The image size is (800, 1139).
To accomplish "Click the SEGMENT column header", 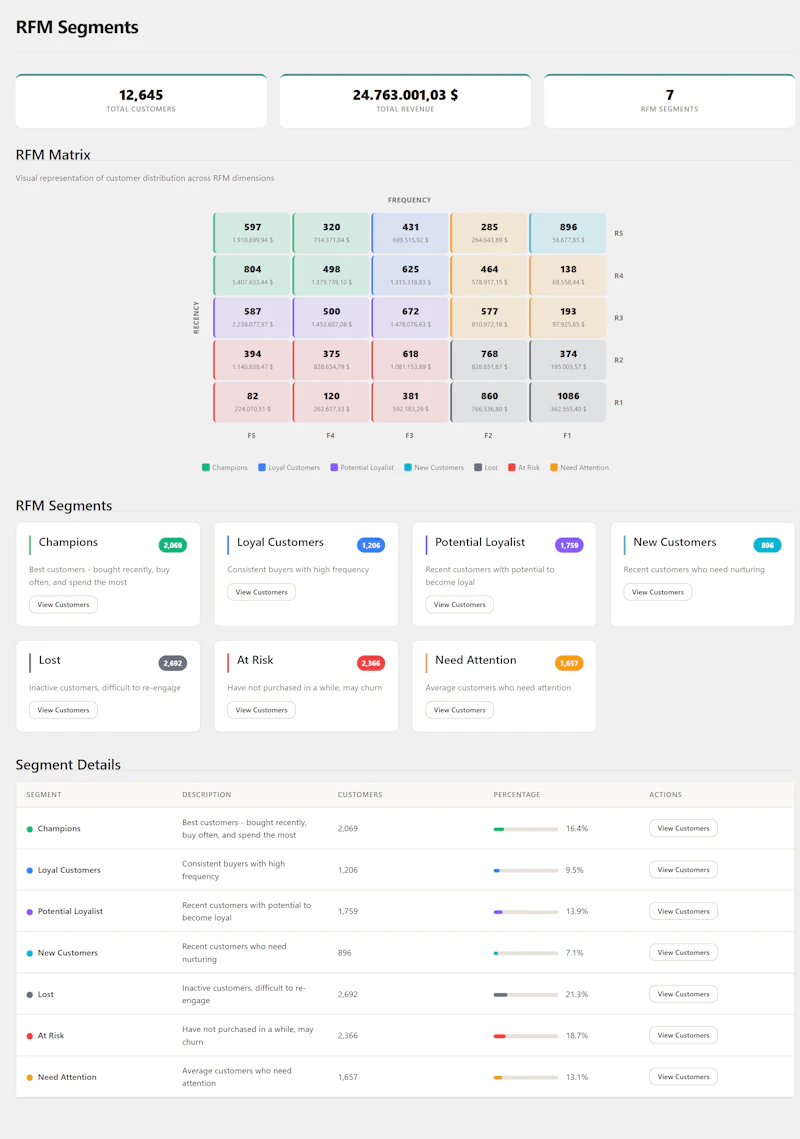I will [44, 795].
